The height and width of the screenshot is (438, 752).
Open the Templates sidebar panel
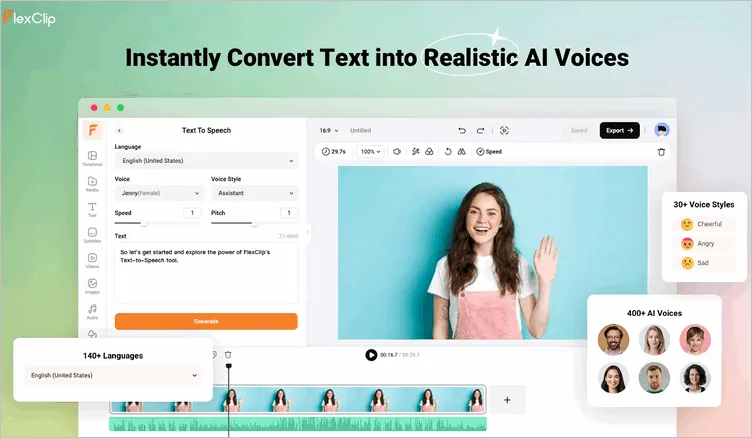pos(92,158)
